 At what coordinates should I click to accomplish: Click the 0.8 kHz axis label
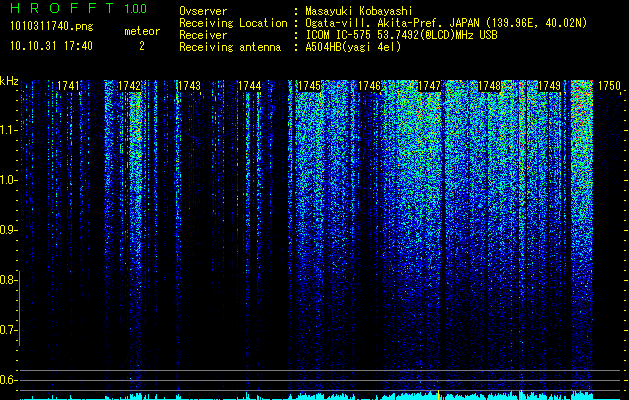(x=8, y=280)
